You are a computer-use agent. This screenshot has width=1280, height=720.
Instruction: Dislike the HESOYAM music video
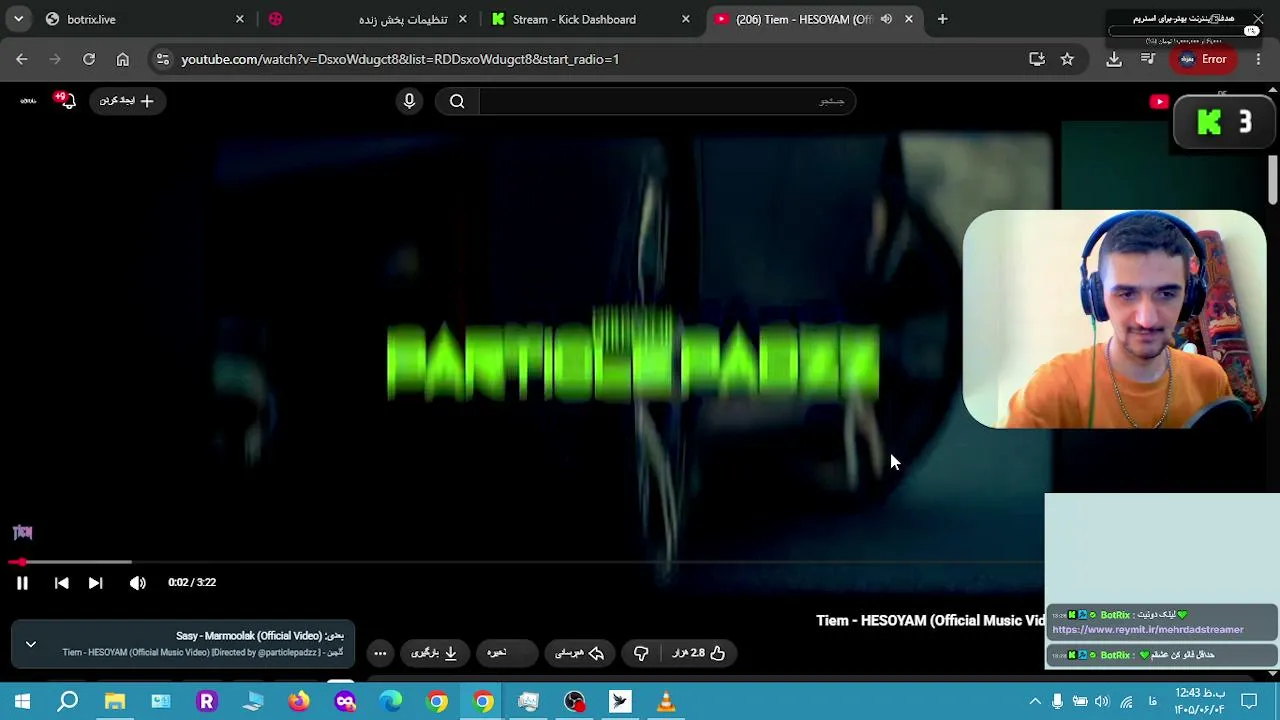pyautogui.click(x=641, y=653)
